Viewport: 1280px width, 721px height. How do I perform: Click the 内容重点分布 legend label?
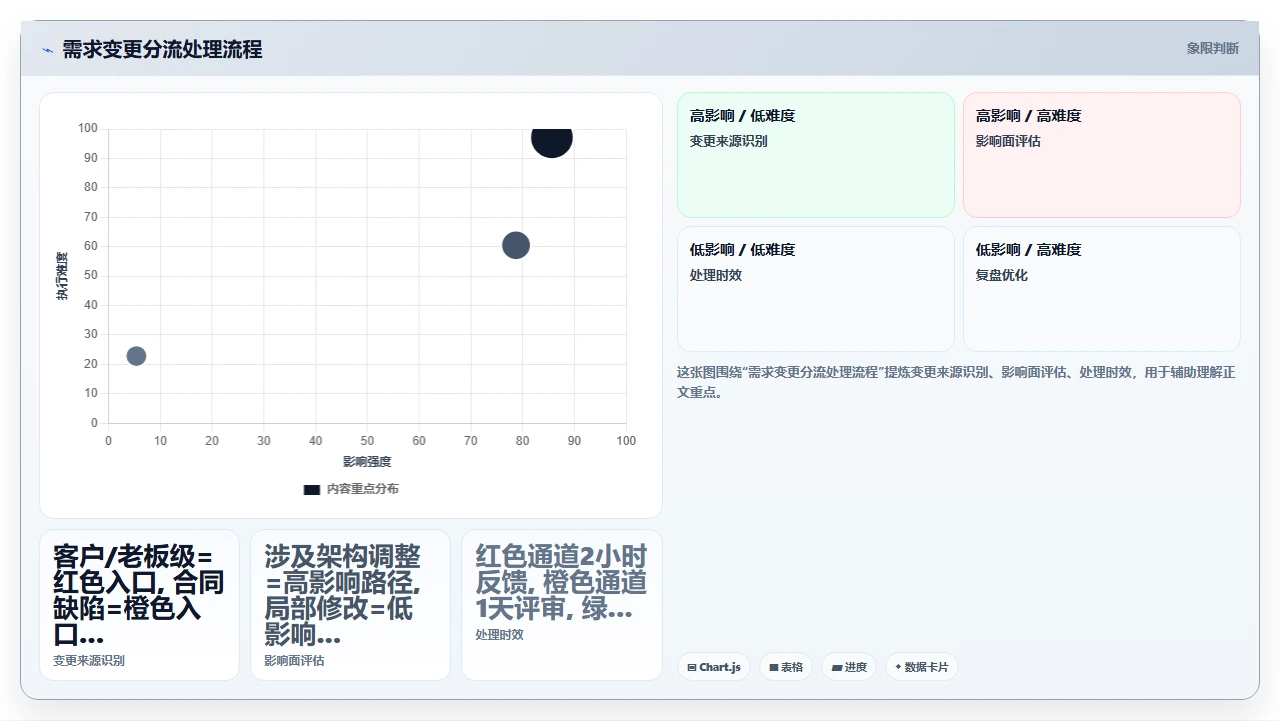363,489
